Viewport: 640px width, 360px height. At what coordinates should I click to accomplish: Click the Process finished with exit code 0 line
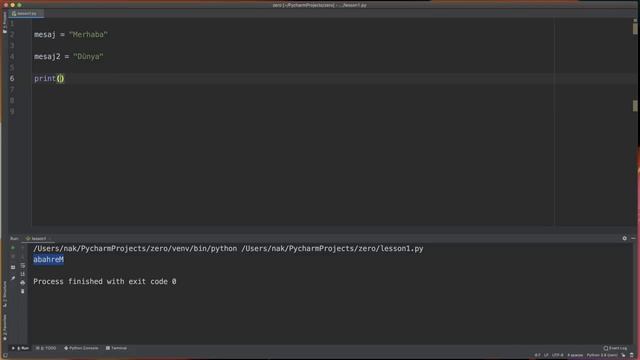105,282
